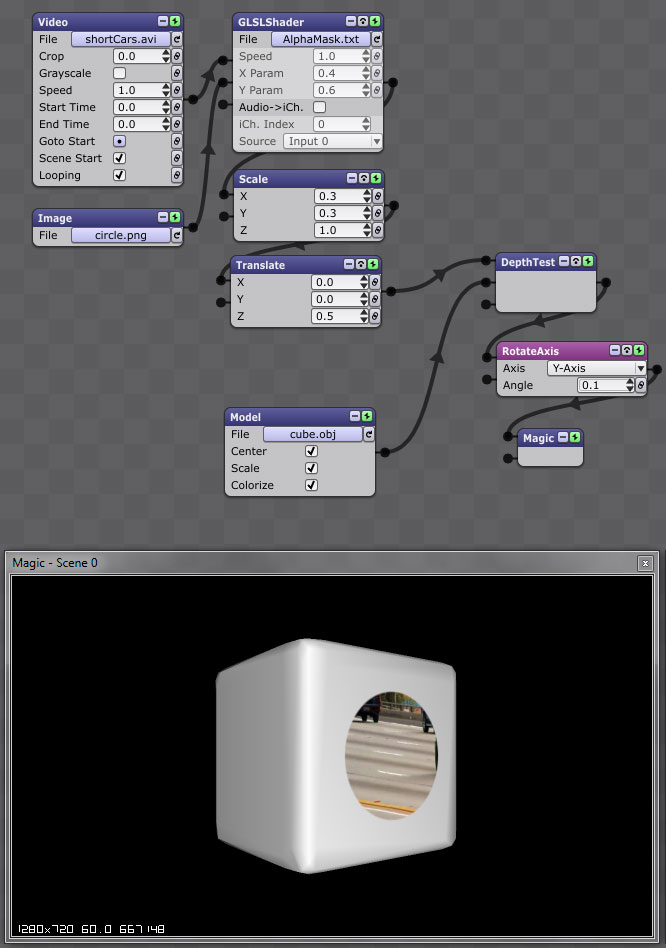Viewport: 666px width, 948px height.
Task: Click the bypass icon on the Scale module
Action: point(364,178)
